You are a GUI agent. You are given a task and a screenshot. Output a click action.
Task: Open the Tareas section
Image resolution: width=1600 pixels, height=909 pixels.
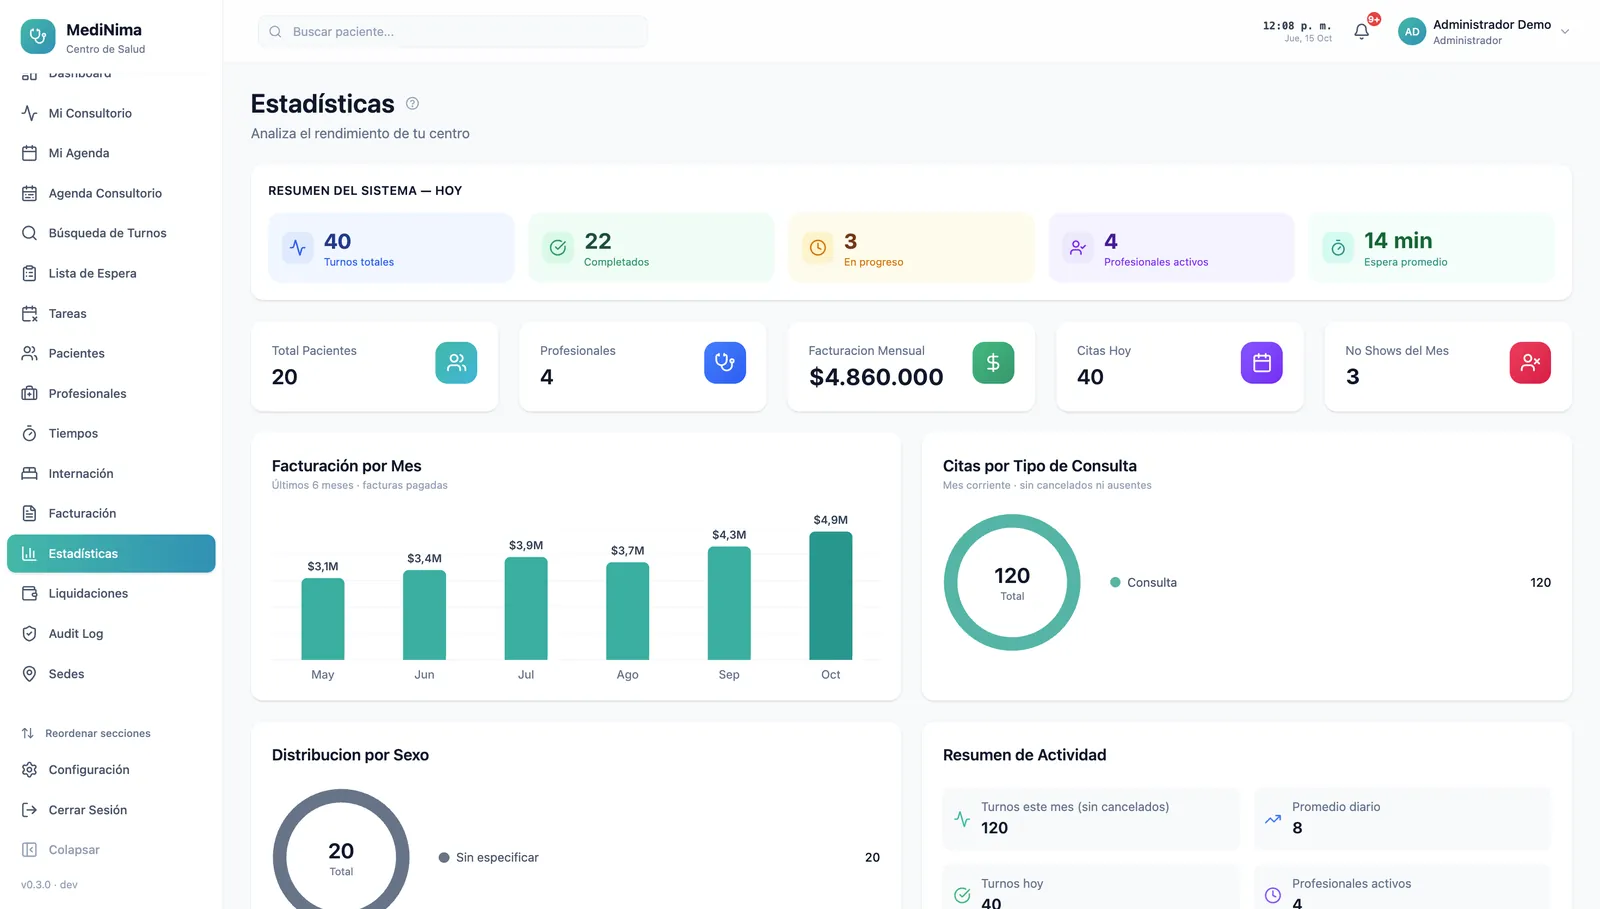click(x=111, y=314)
